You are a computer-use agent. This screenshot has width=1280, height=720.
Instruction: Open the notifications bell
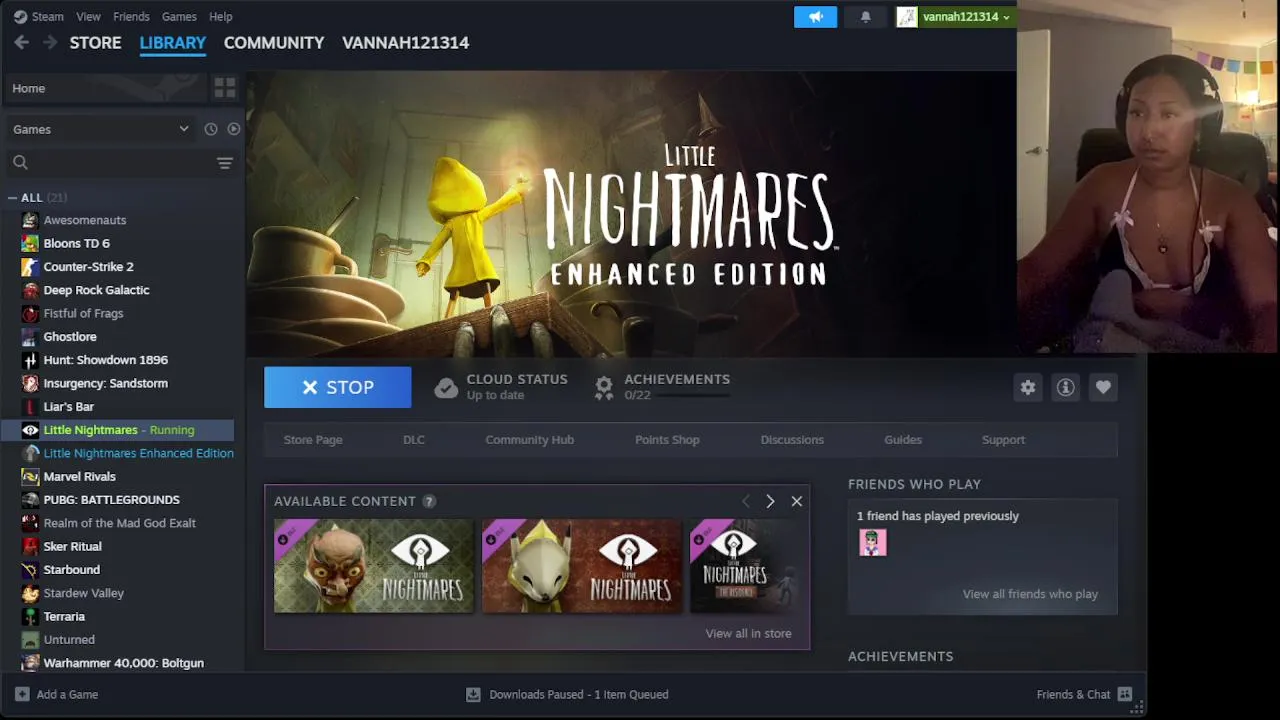coord(866,16)
